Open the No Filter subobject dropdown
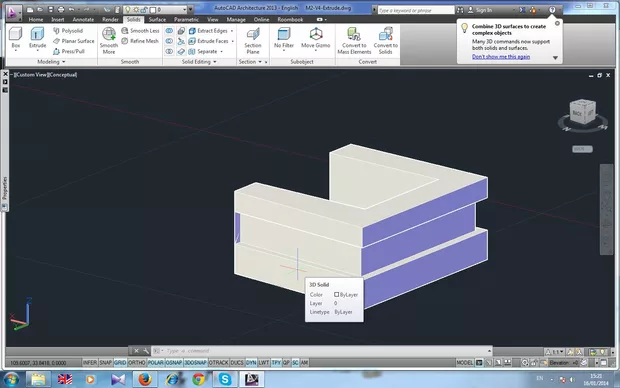The width and height of the screenshot is (620, 388). (284, 40)
